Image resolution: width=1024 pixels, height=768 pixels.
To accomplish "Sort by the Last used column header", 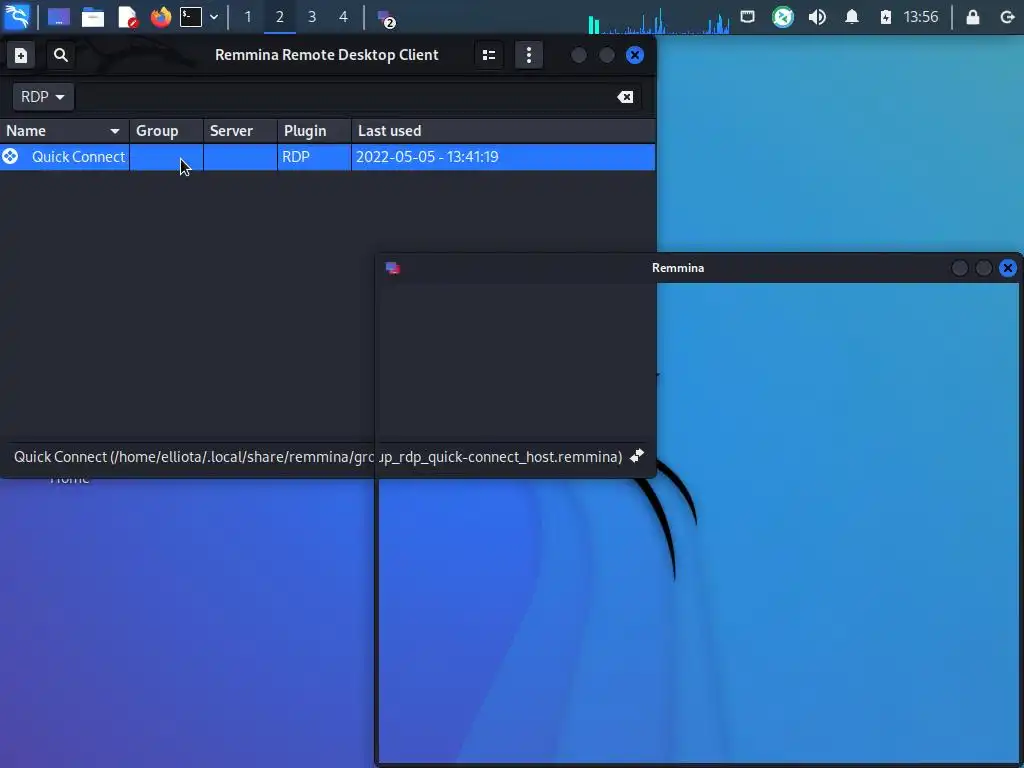I will coord(503,131).
